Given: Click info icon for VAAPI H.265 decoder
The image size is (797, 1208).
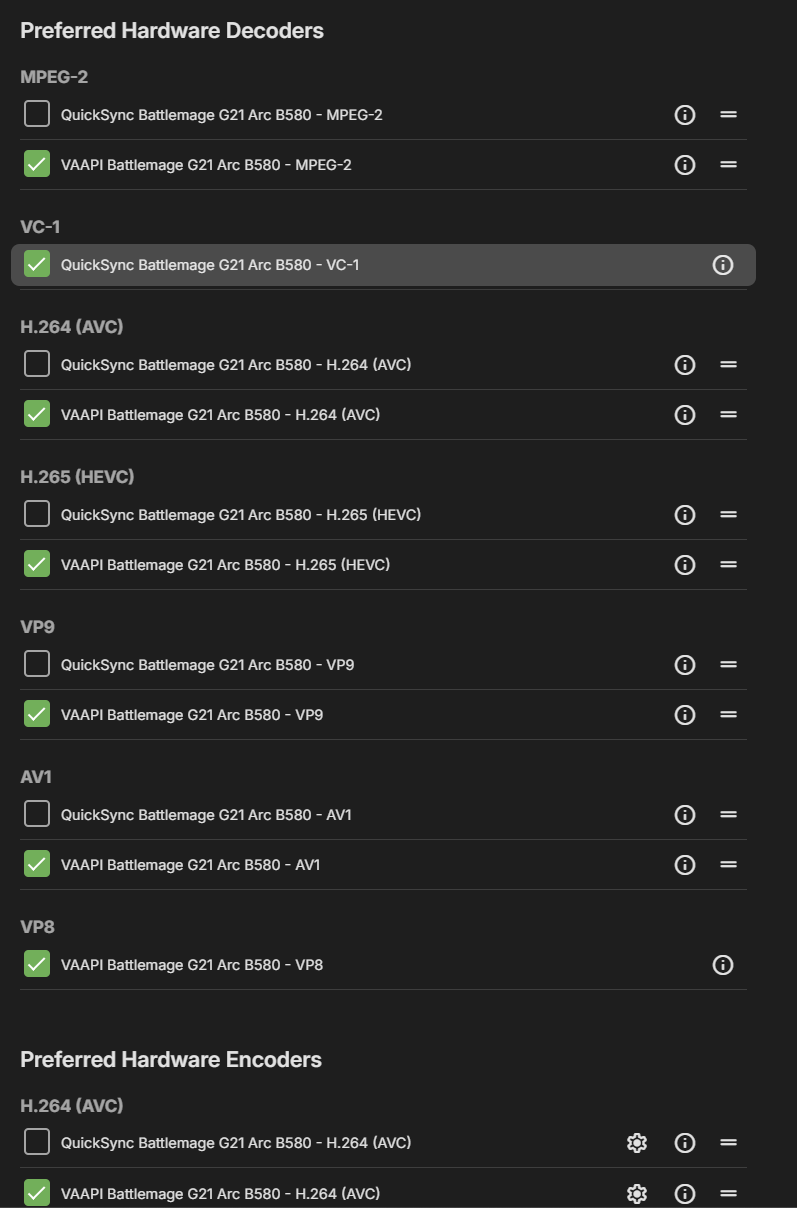Looking at the screenshot, I should pos(685,565).
